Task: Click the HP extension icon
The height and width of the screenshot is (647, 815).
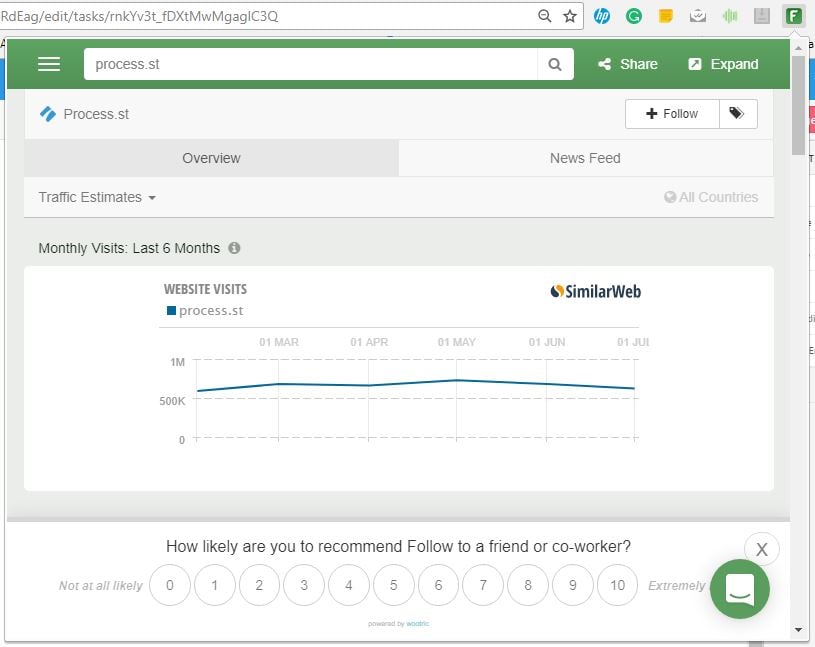Action: coord(602,16)
